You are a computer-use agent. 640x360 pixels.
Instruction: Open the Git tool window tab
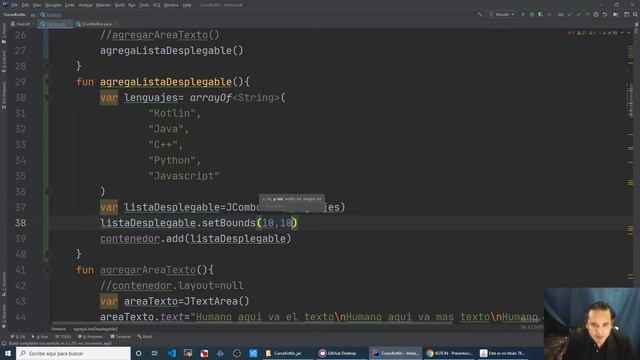(18, 337)
